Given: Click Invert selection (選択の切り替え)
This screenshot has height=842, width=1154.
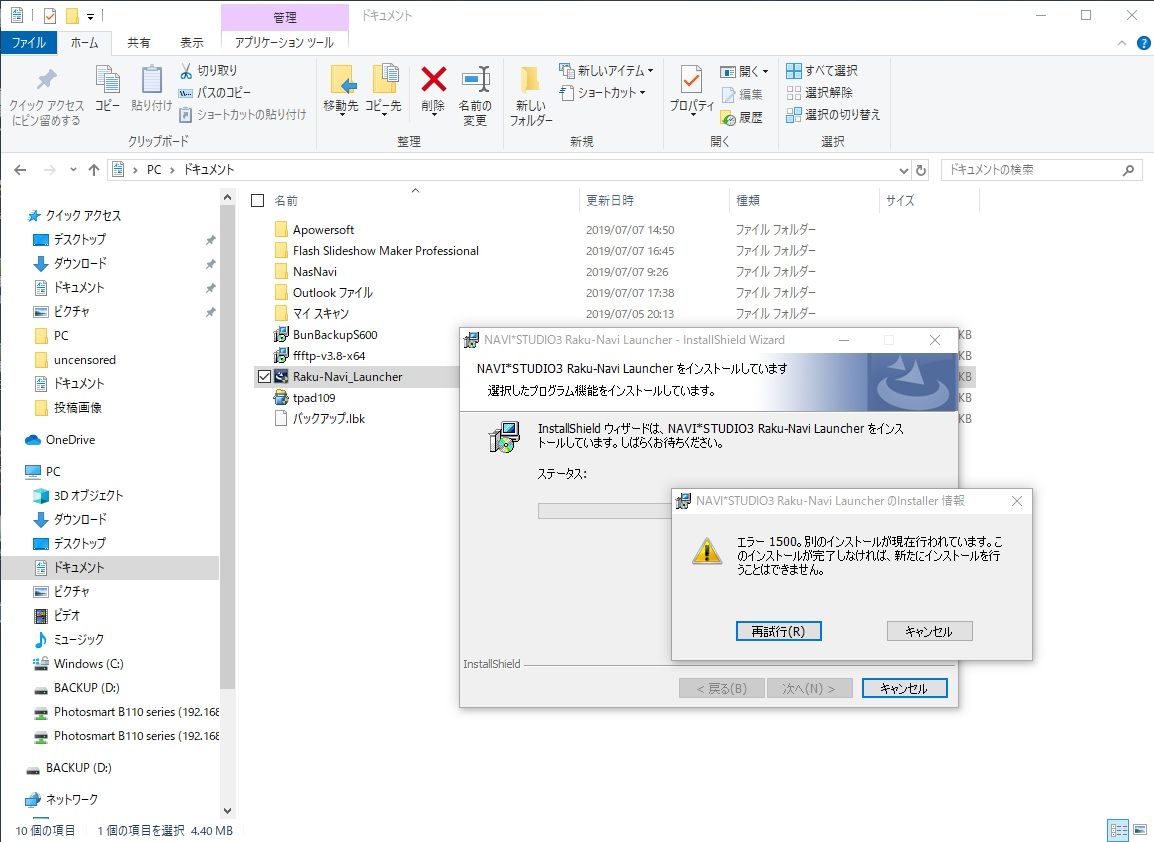Looking at the screenshot, I should [833, 114].
